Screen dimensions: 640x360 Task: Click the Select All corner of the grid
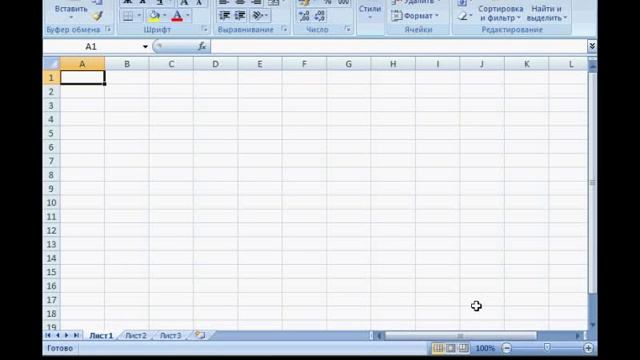coord(51,64)
